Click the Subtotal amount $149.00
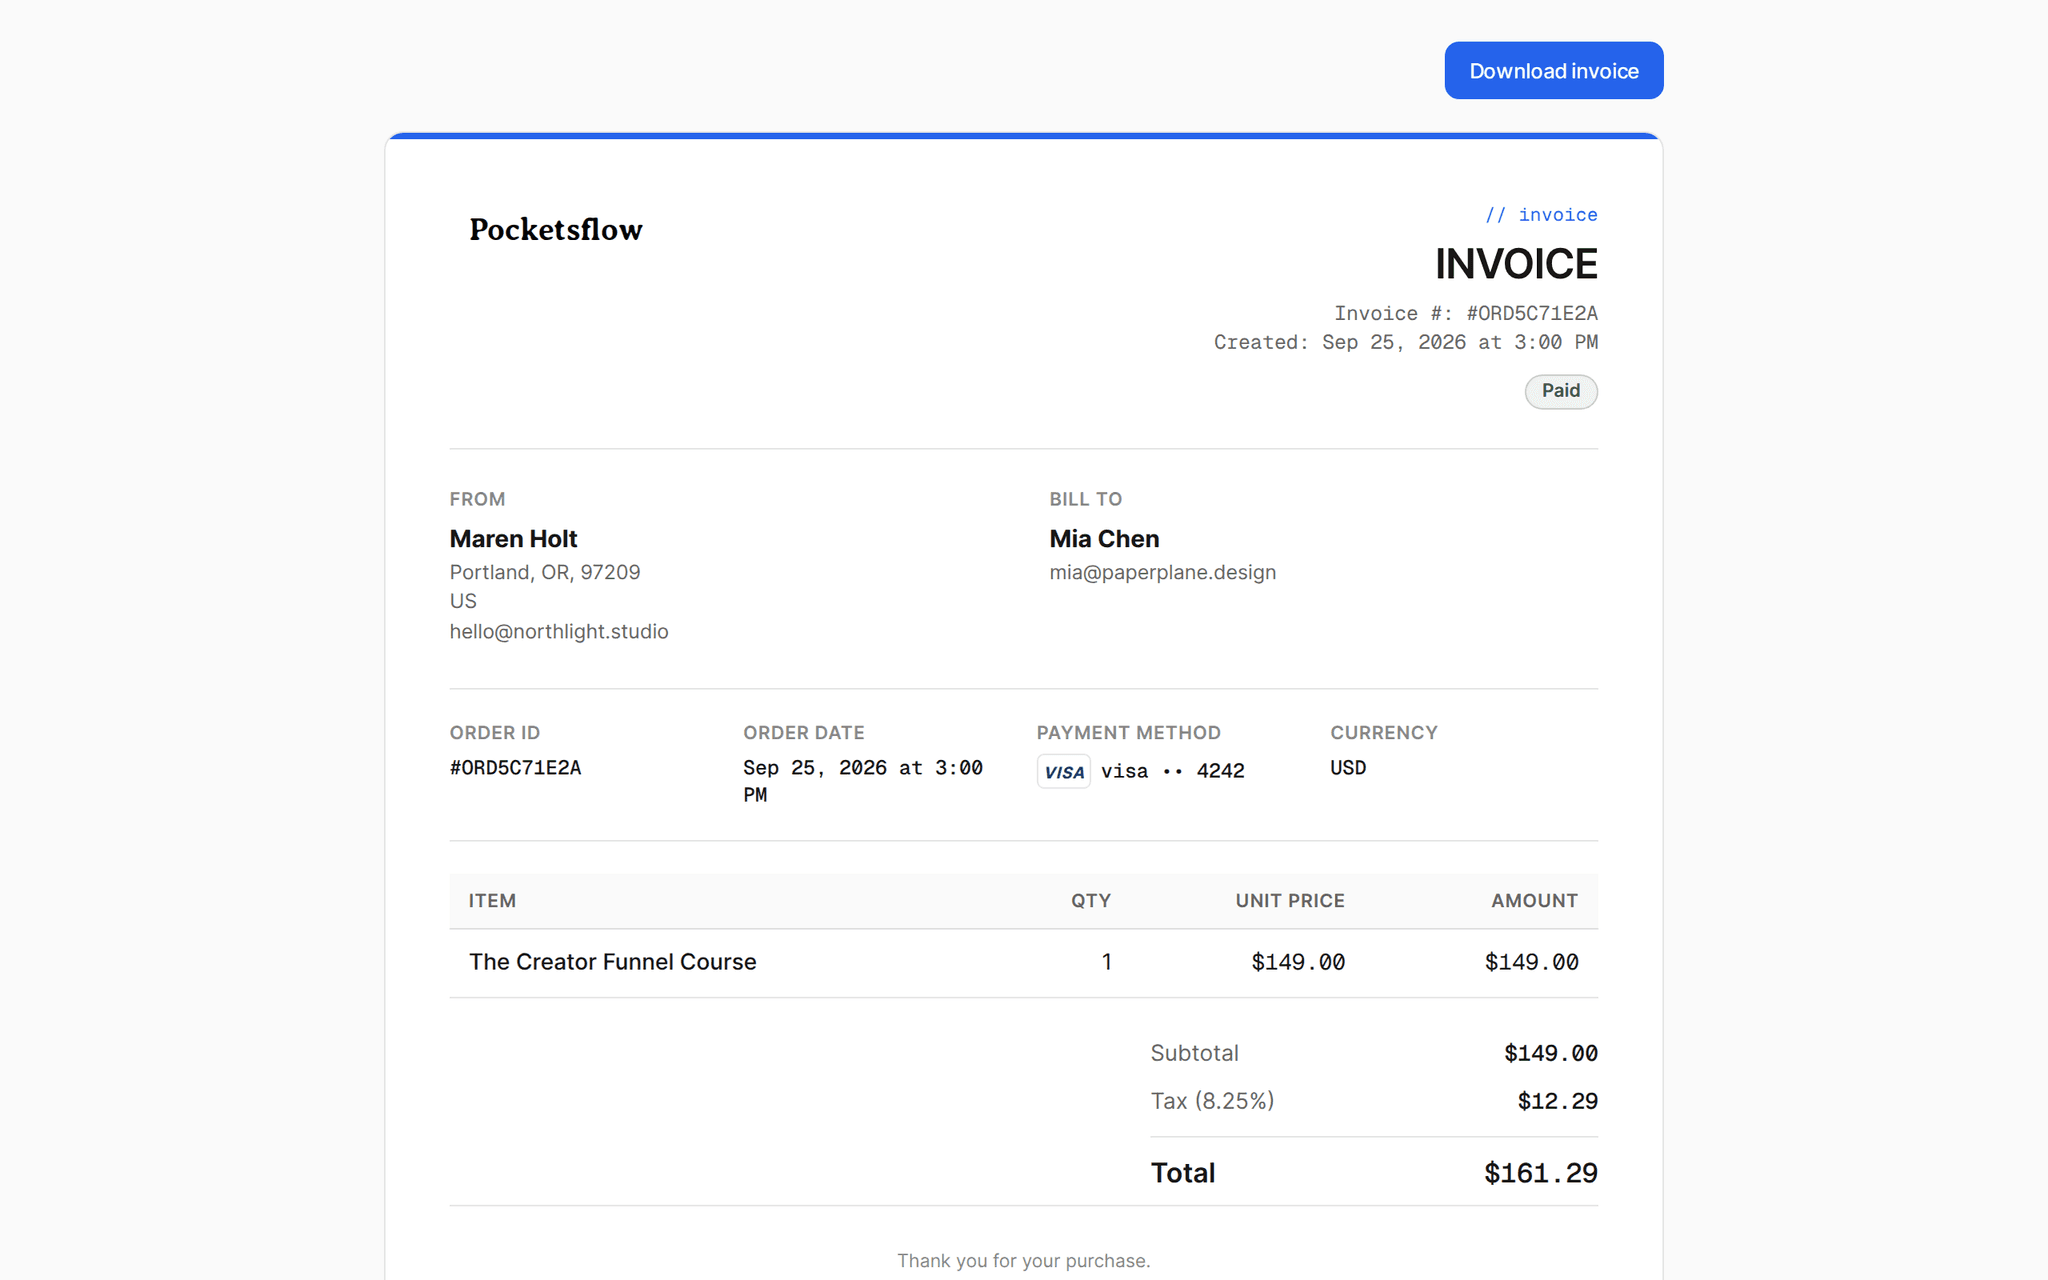This screenshot has width=2048, height=1280. tap(1551, 1054)
